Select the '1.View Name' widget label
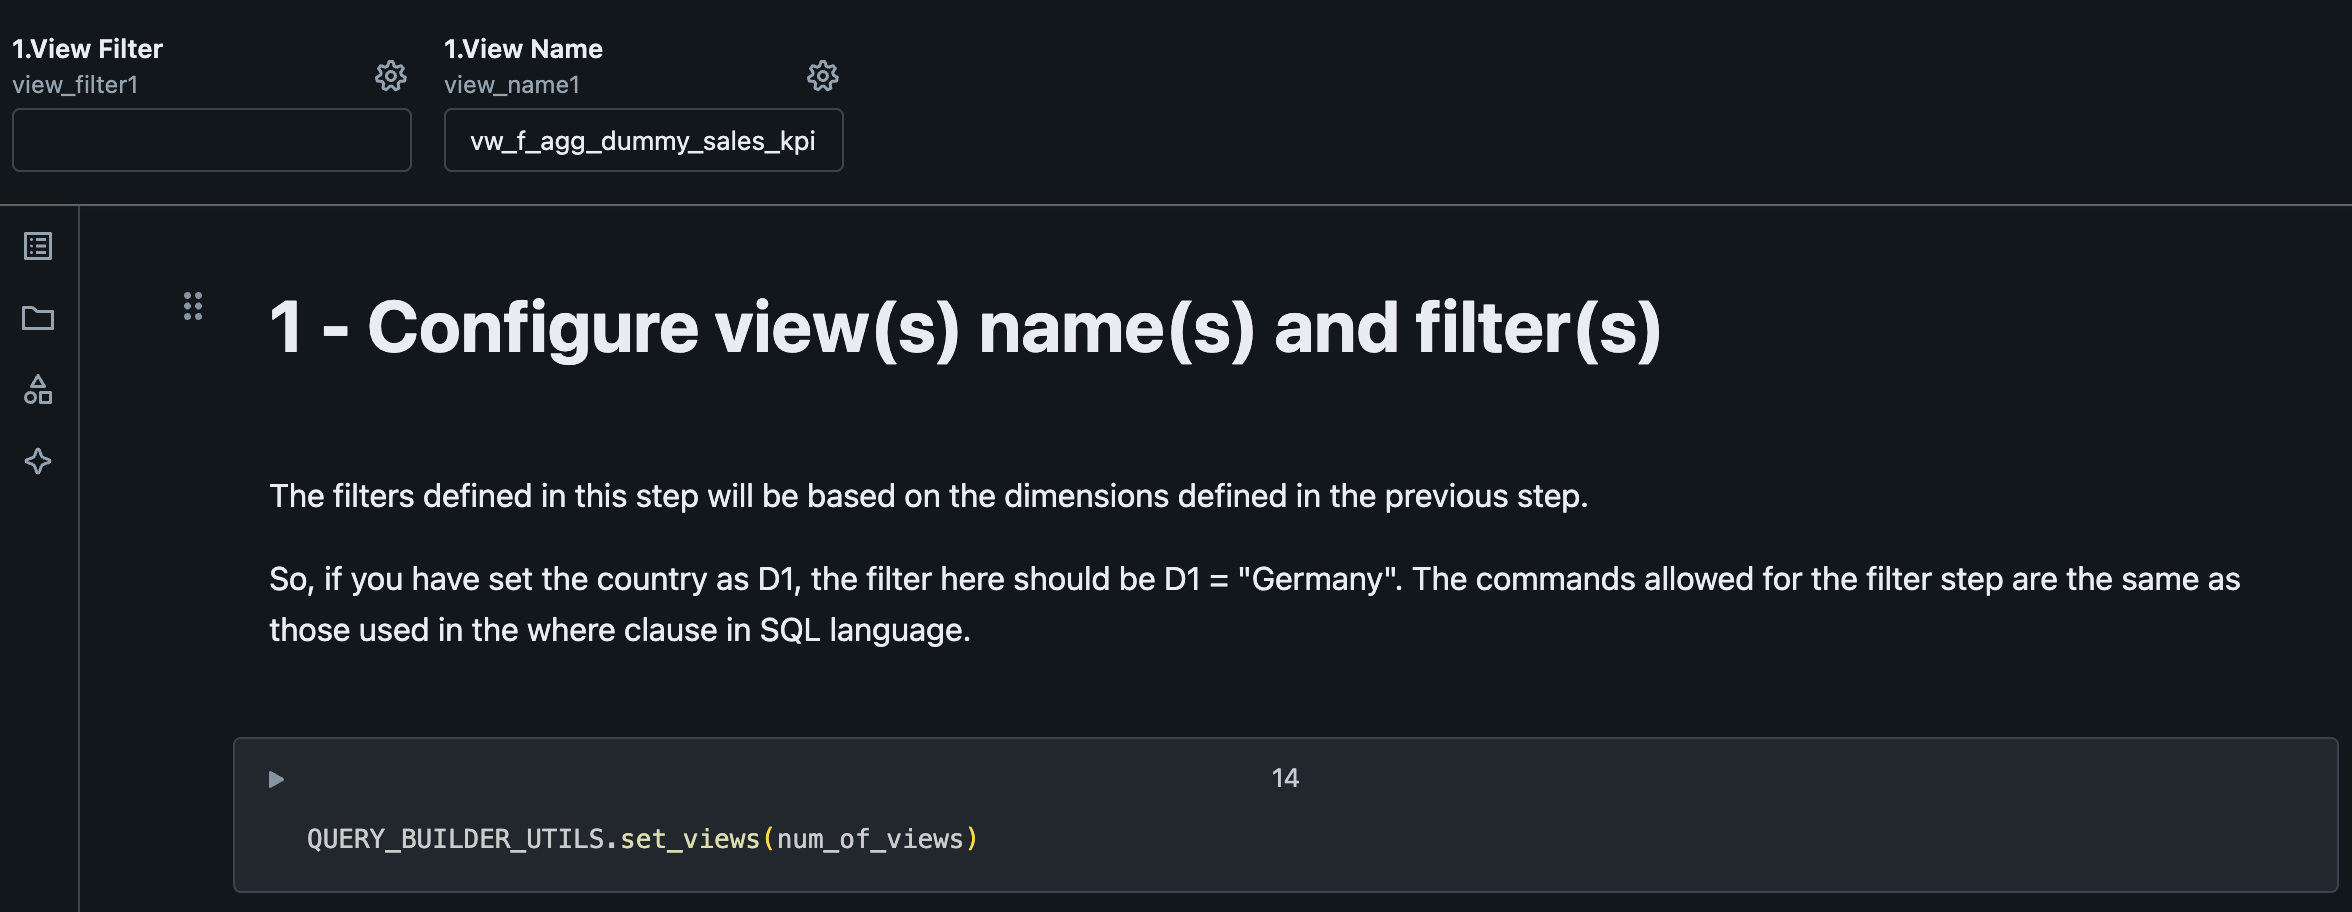This screenshot has height=912, width=2352. (x=523, y=49)
